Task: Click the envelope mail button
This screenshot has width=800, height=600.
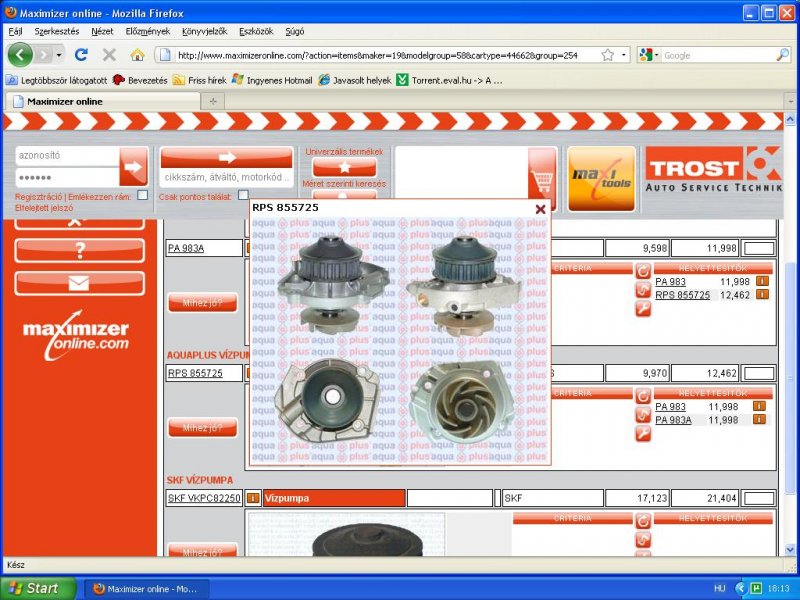Action: point(80,283)
